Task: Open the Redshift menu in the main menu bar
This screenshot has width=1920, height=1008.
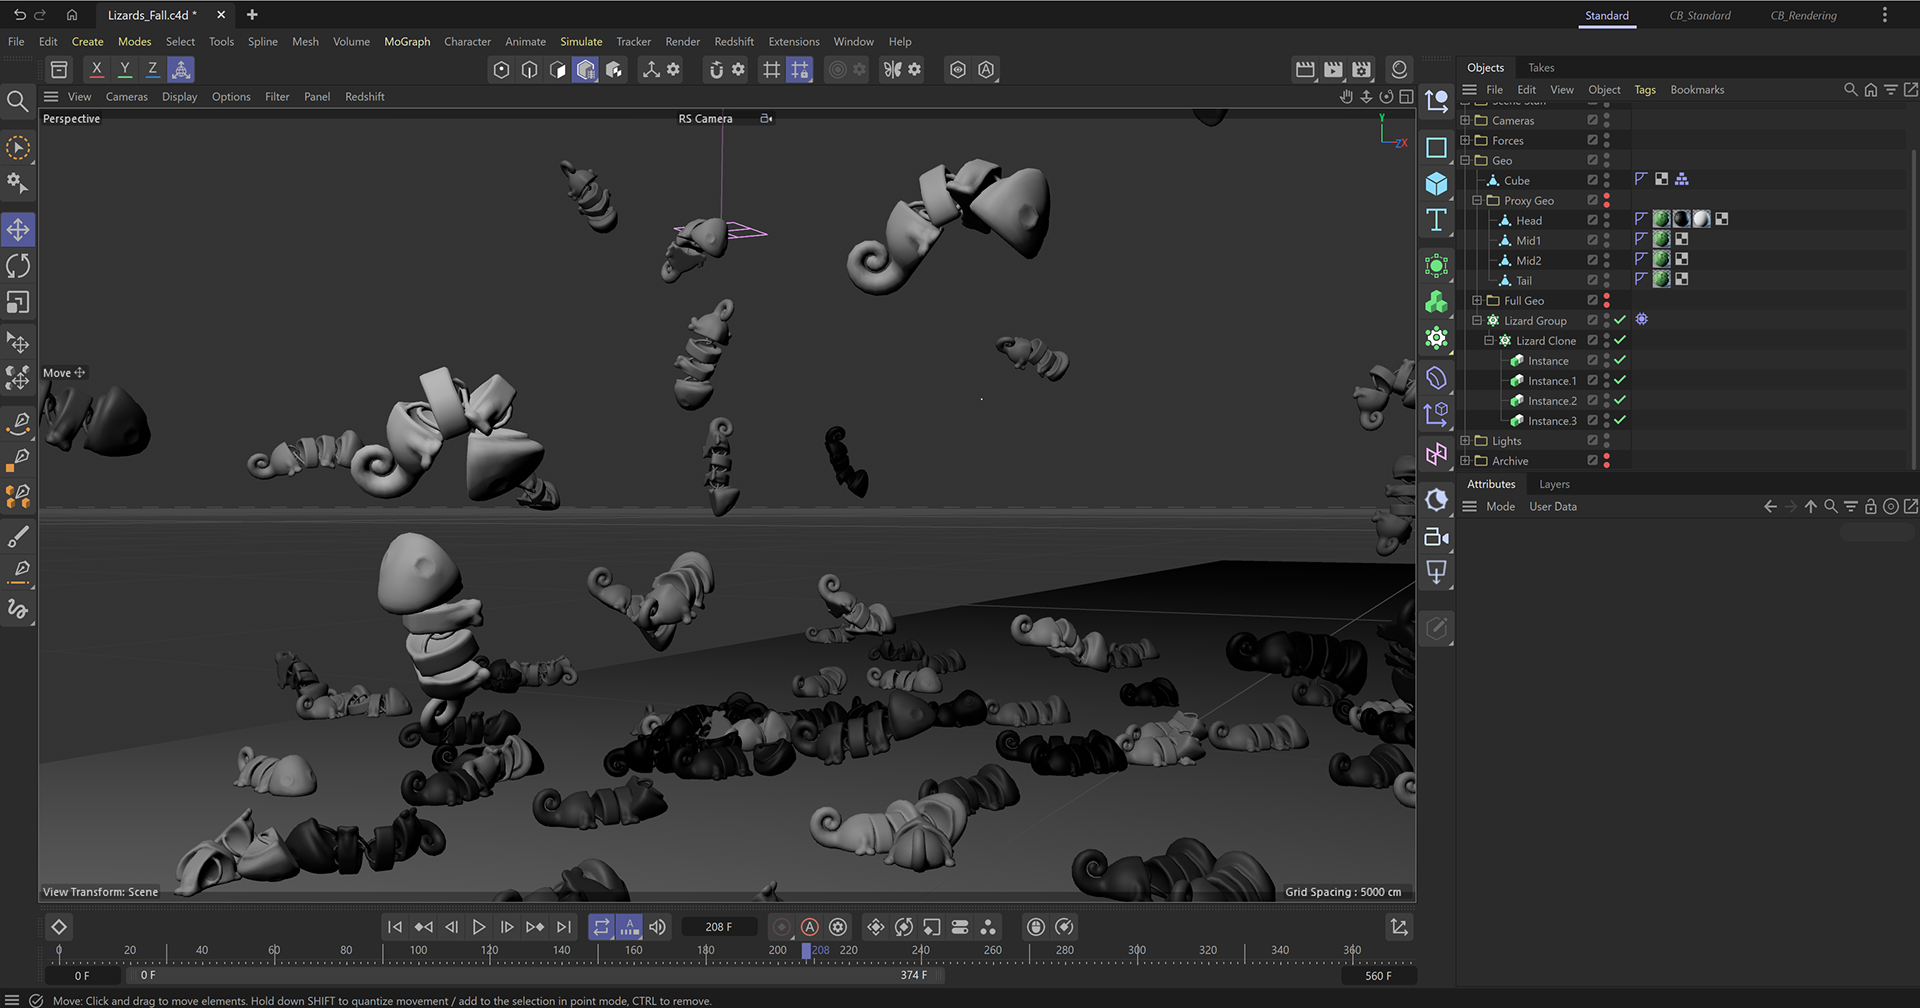Action: 734,42
